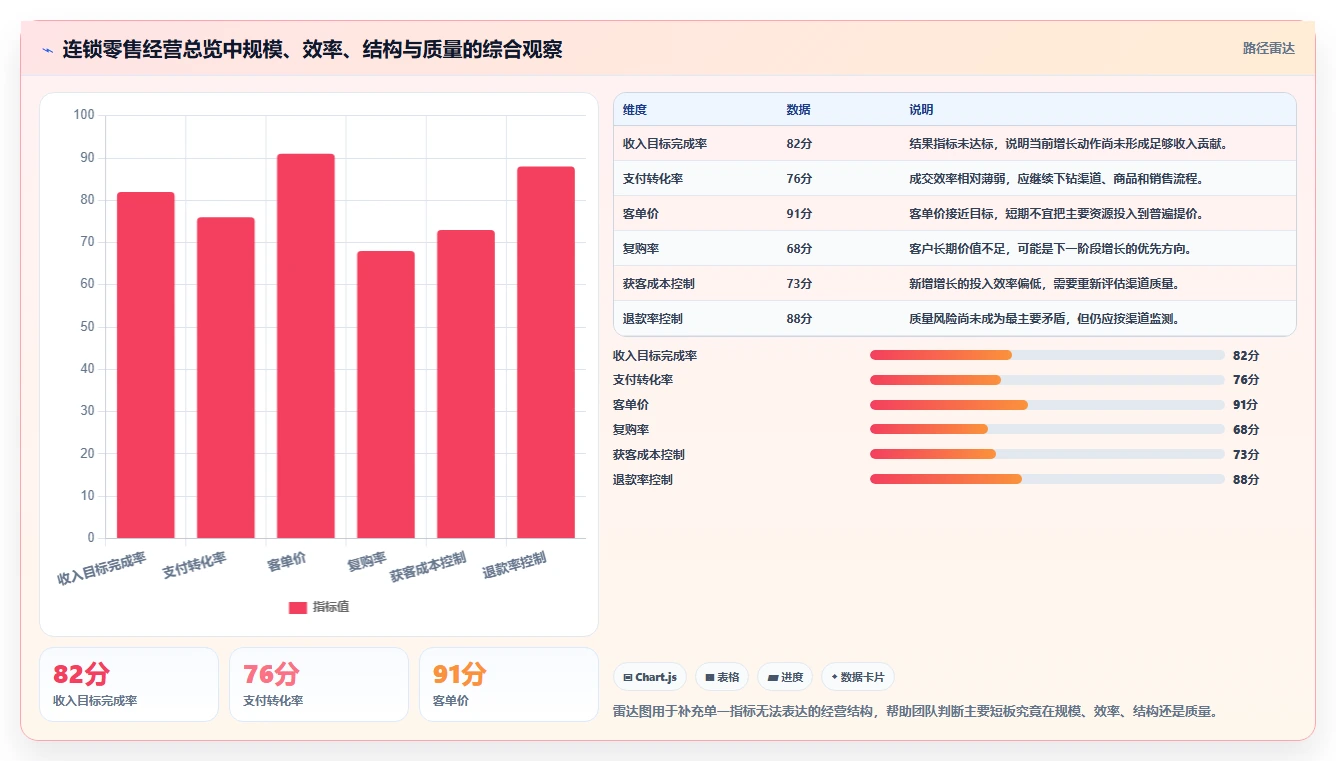Click the 路径雷达 label in the header
This screenshot has height=761, width=1336.
point(1268,48)
